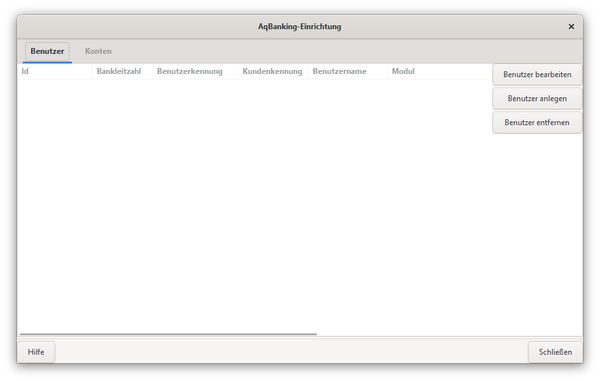Sort by the Benutzername column header
This screenshot has width=600, height=382.
tap(348, 72)
